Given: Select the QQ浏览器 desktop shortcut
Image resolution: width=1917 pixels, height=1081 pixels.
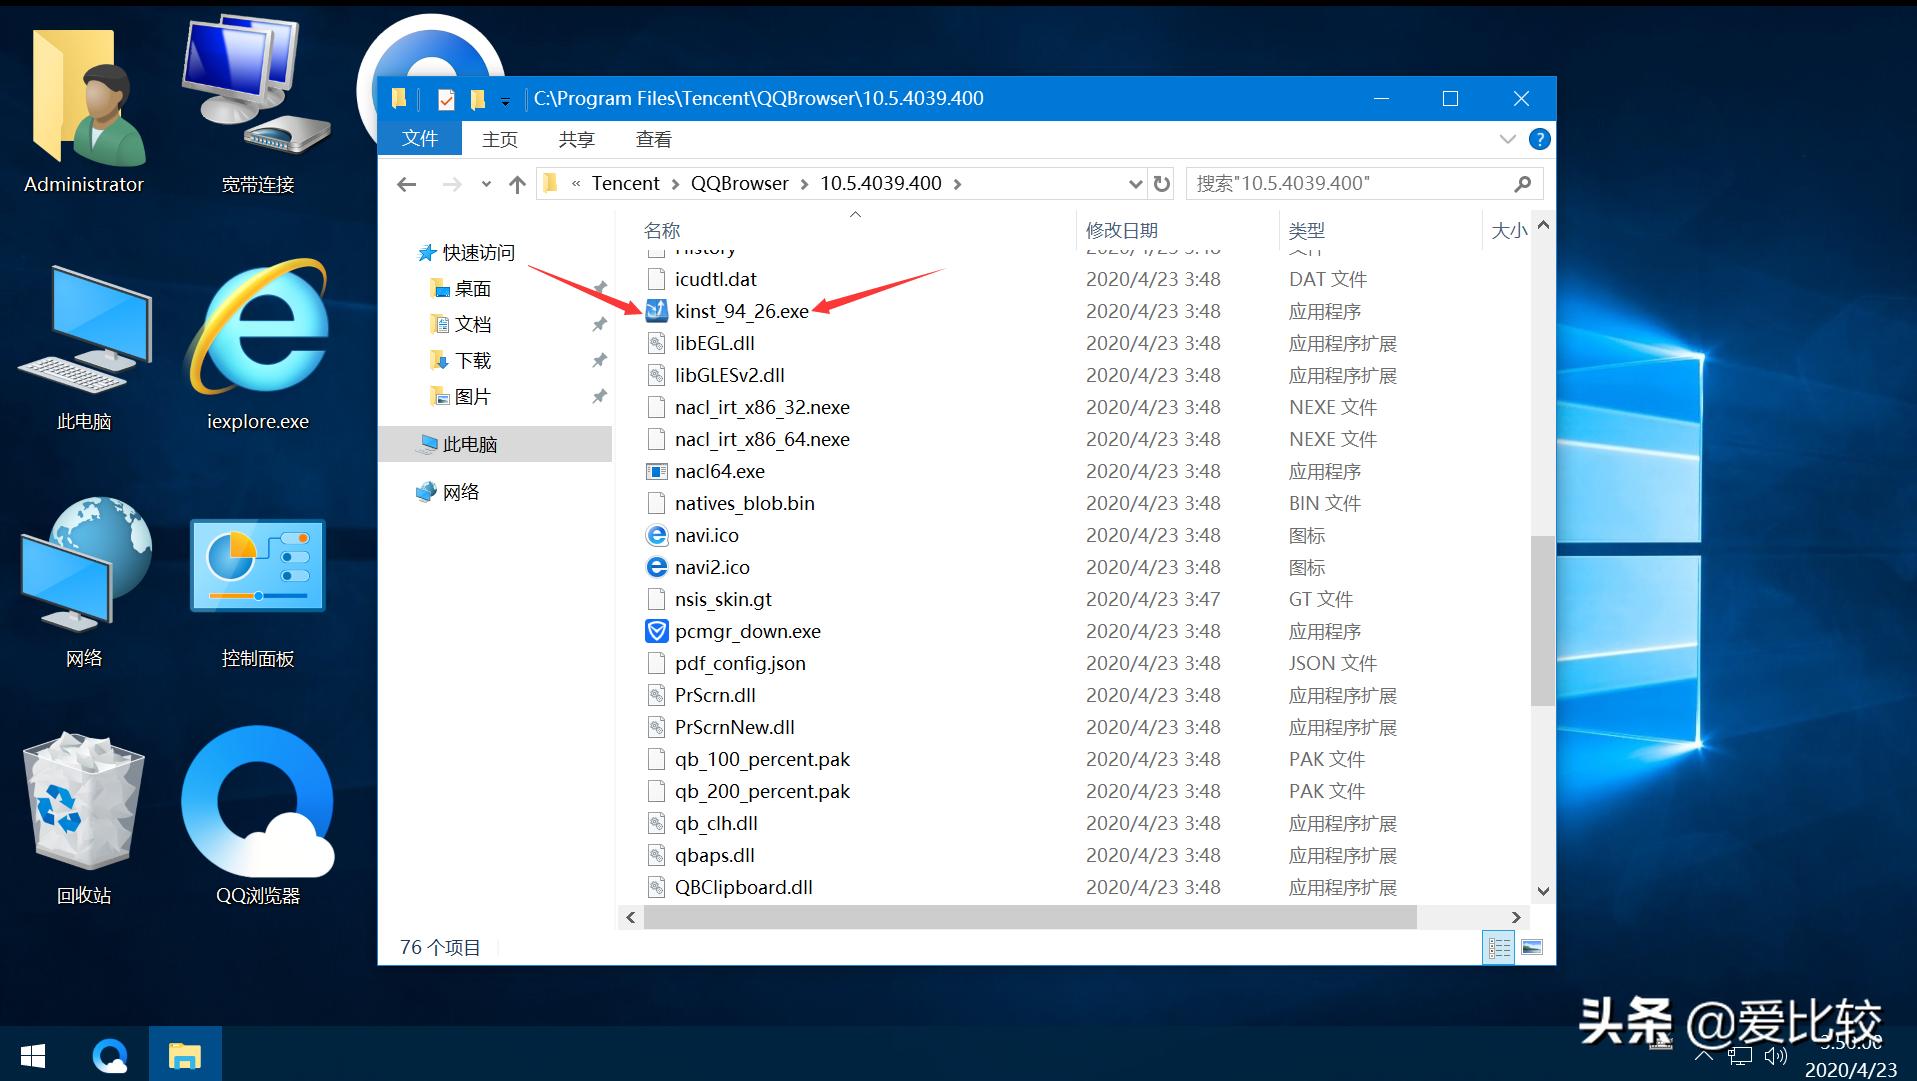Looking at the screenshot, I should [257, 800].
